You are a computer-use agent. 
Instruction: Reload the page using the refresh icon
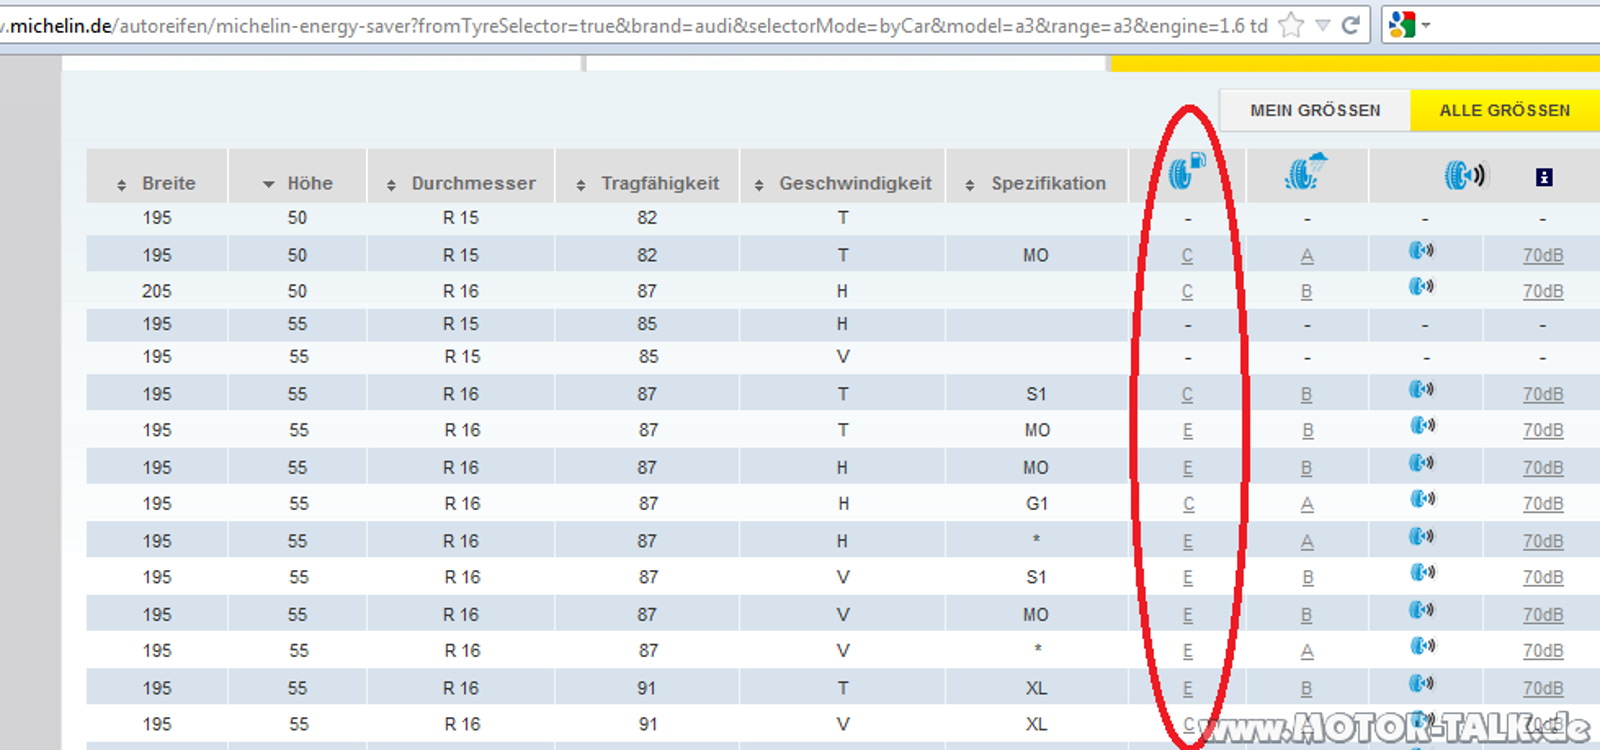tap(1351, 25)
